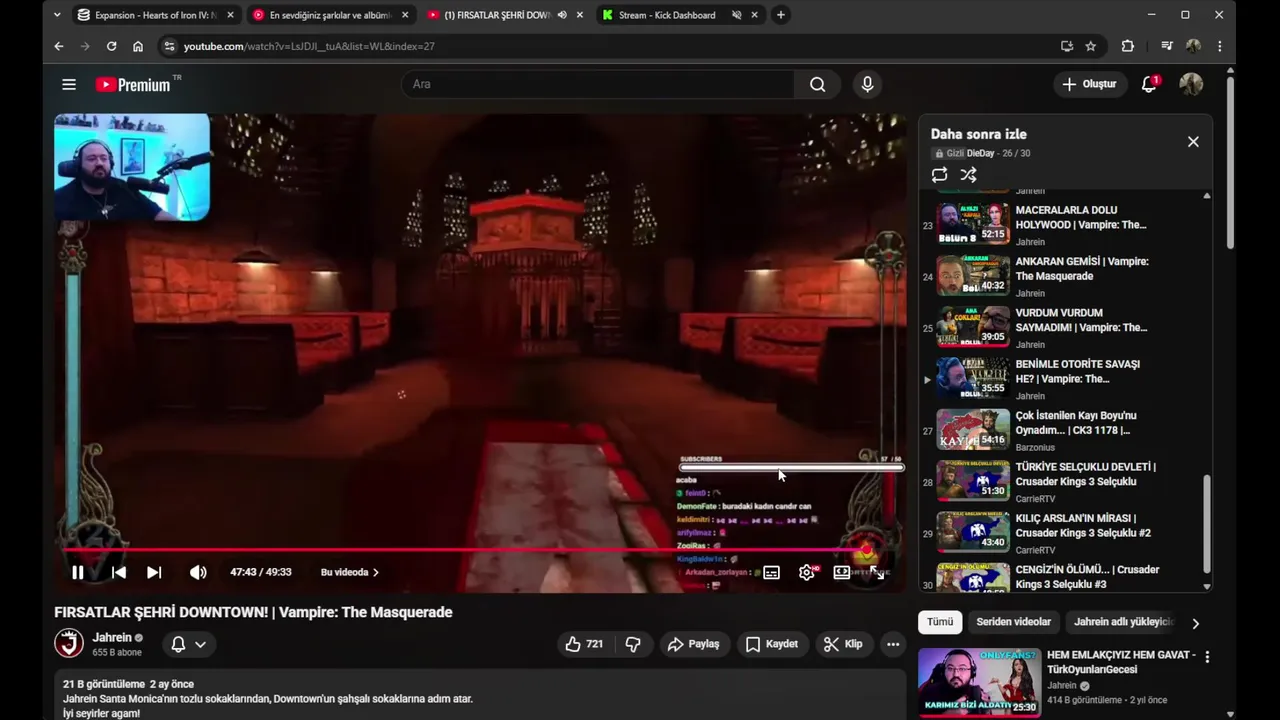Save video with 'Kaydet' button
Viewport: 1280px width, 720px height.
(772, 644)
